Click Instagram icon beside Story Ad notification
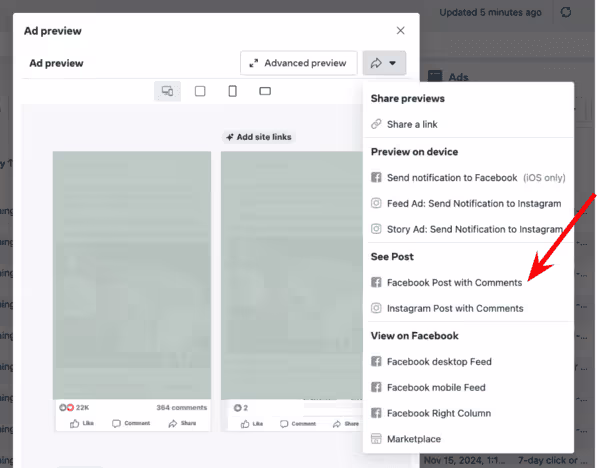The image size is (599, 468). click(x=376, y=229)
